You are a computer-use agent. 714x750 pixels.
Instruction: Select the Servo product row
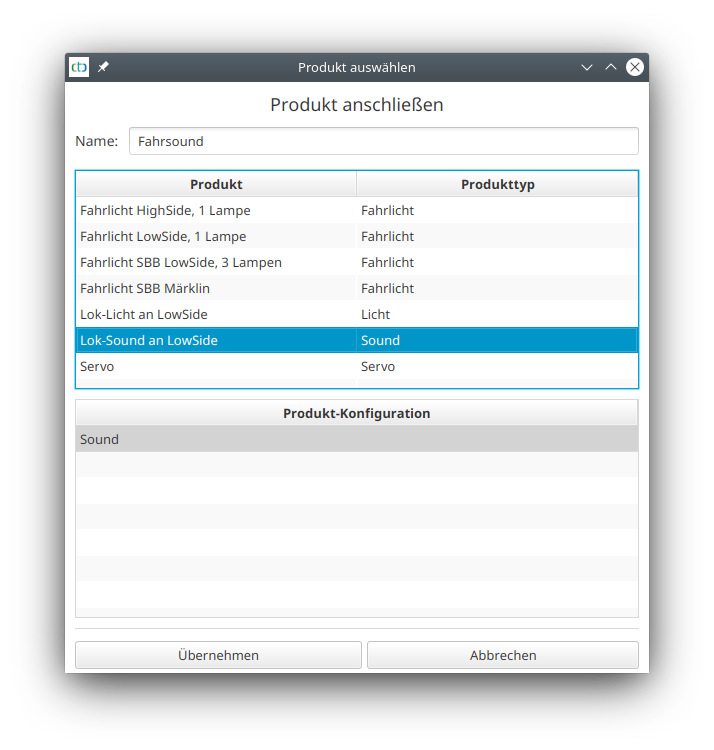(97, 367)
